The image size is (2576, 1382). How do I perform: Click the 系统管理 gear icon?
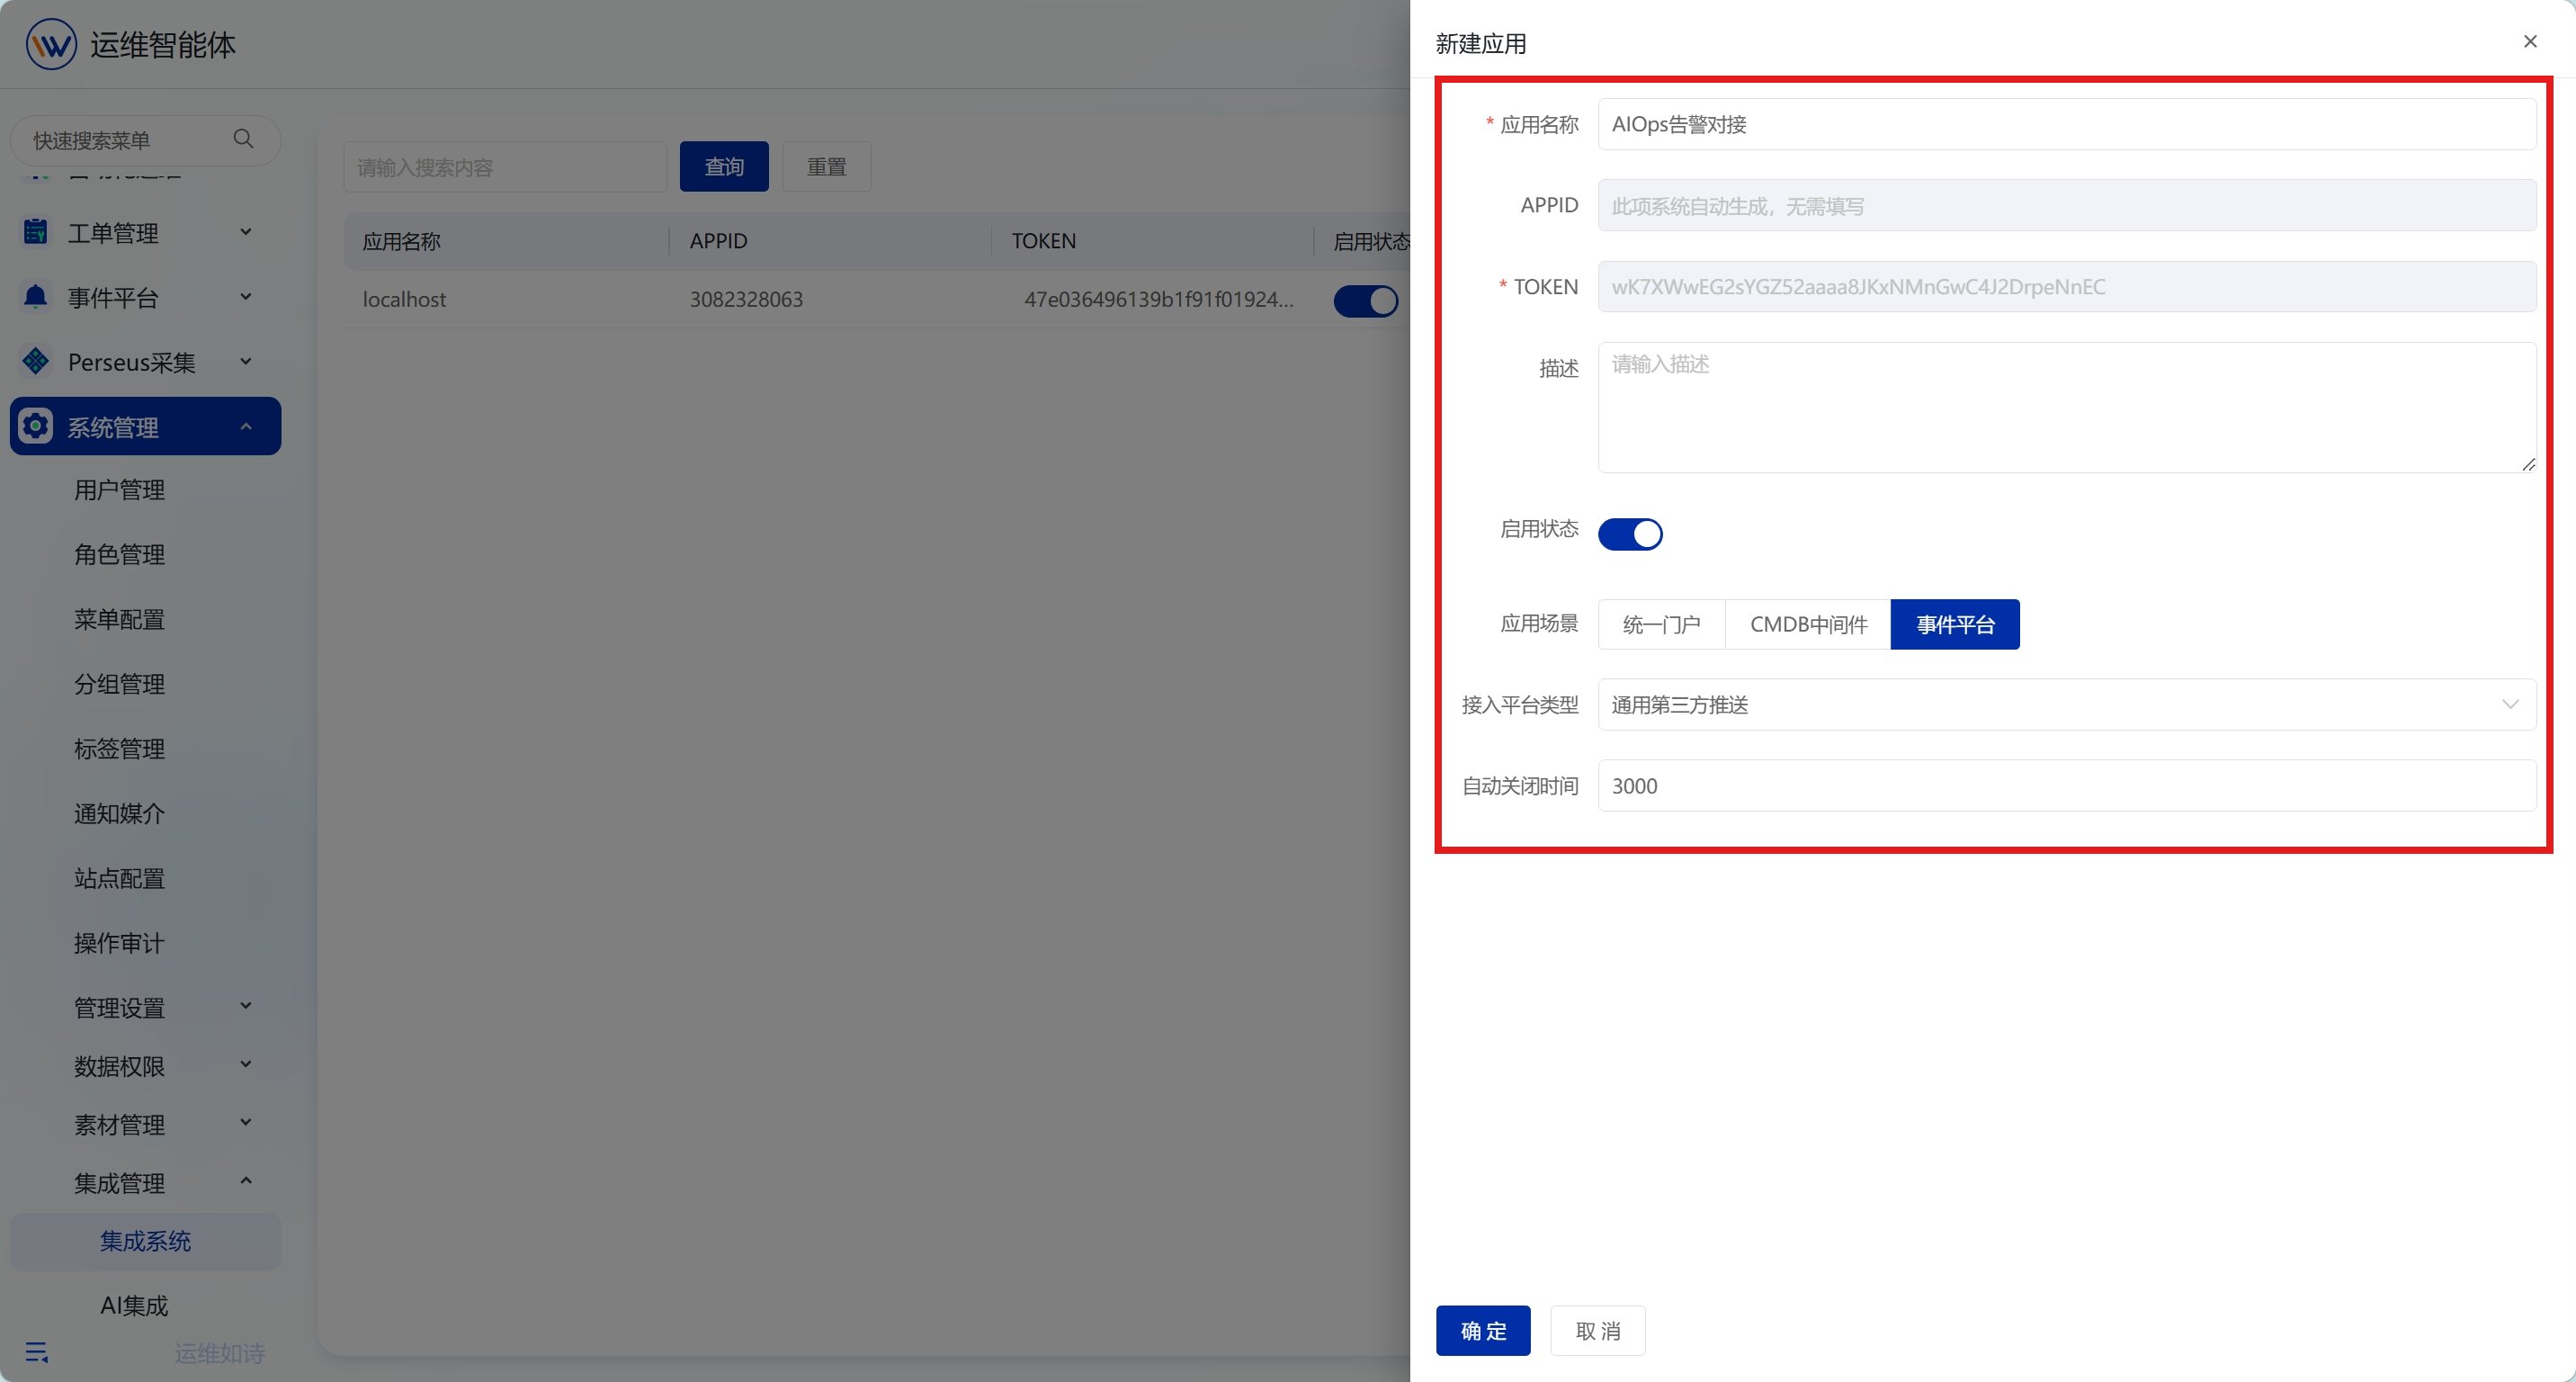click(x=36, y=426)
